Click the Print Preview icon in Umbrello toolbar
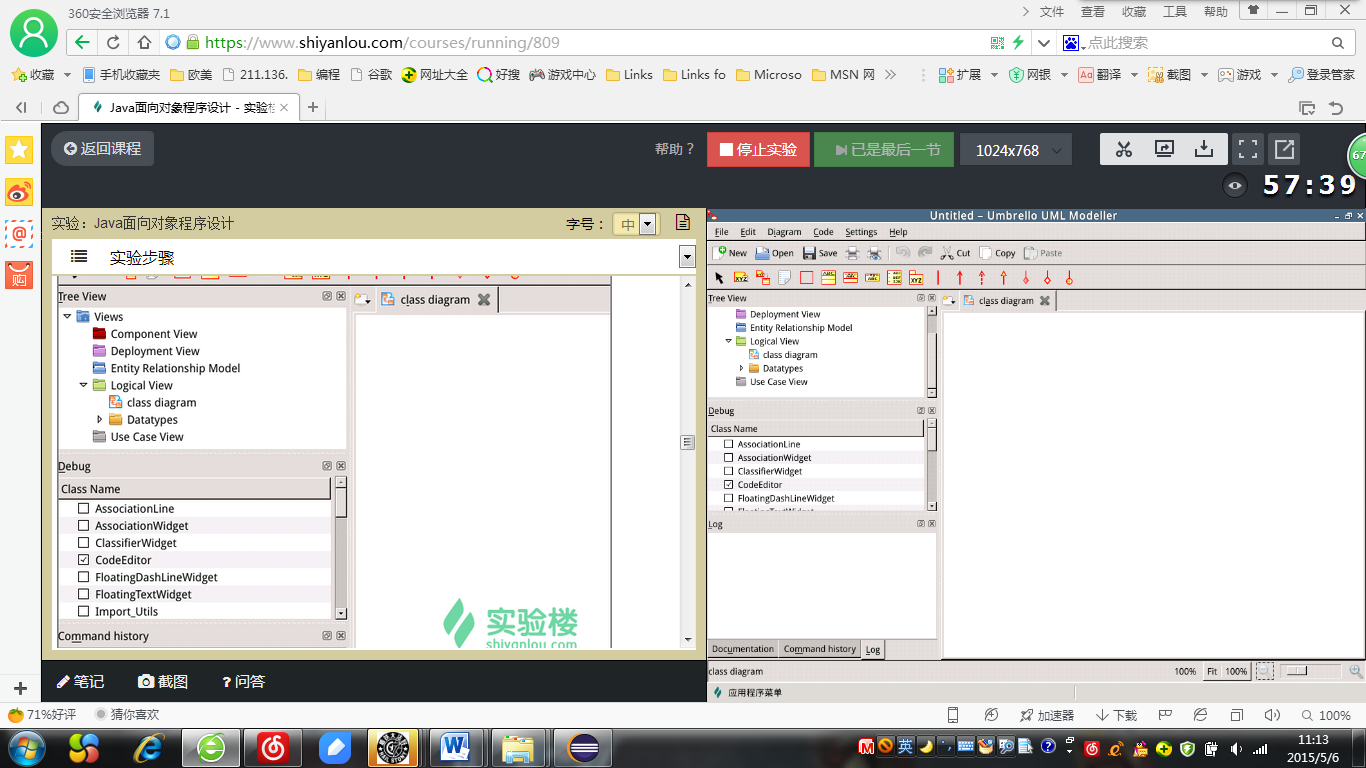 [x=875, y=253]
